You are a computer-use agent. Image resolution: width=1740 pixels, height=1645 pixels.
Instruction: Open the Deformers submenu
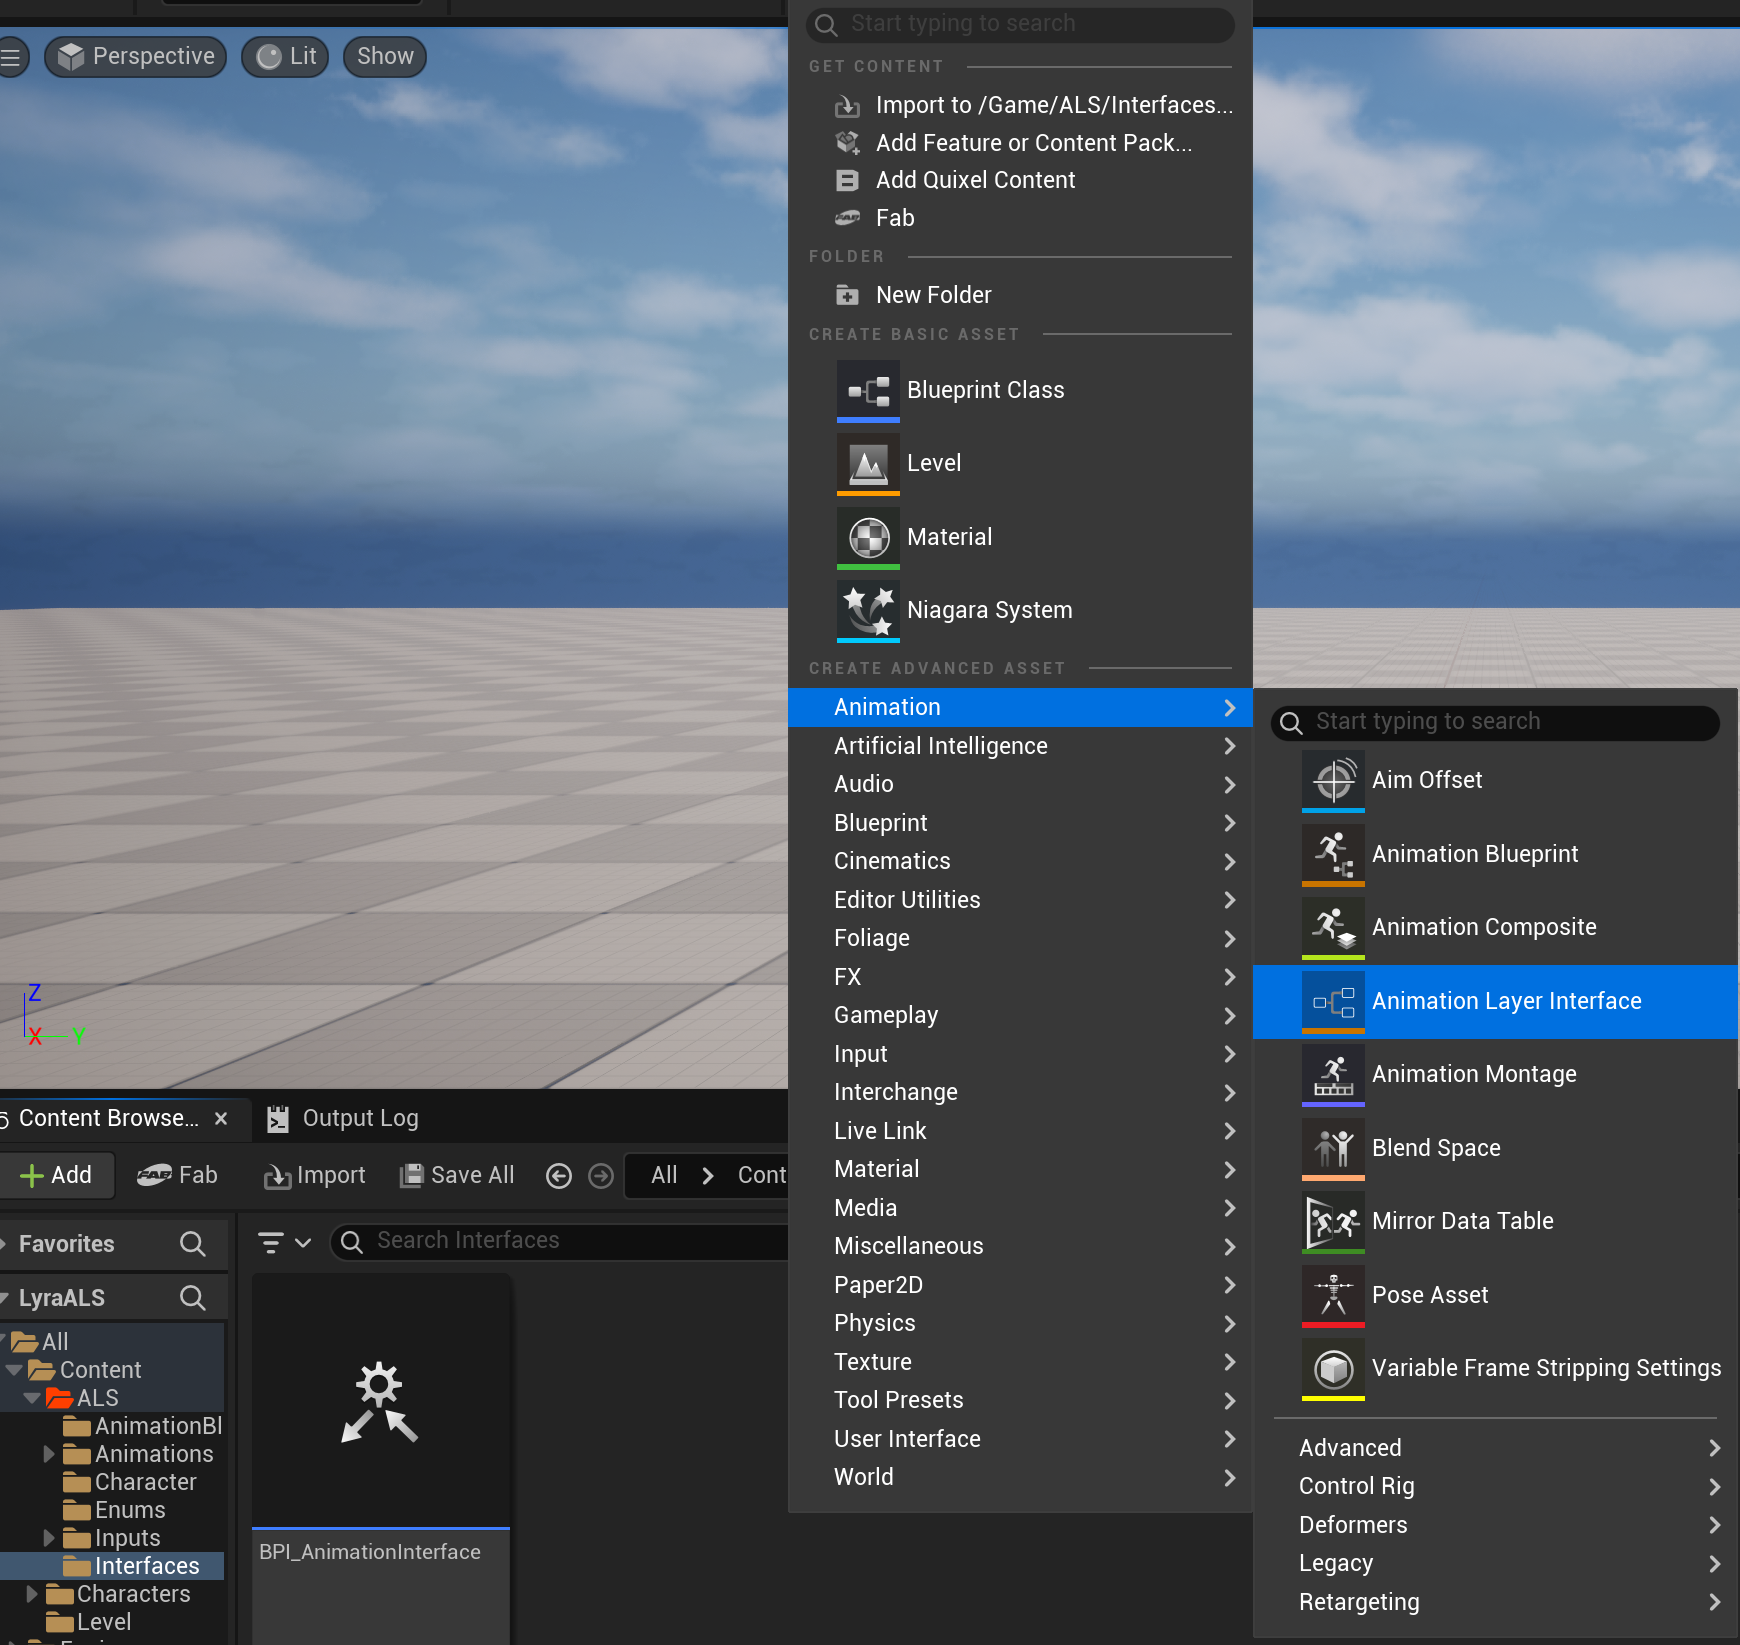tap(1496, 1525)
